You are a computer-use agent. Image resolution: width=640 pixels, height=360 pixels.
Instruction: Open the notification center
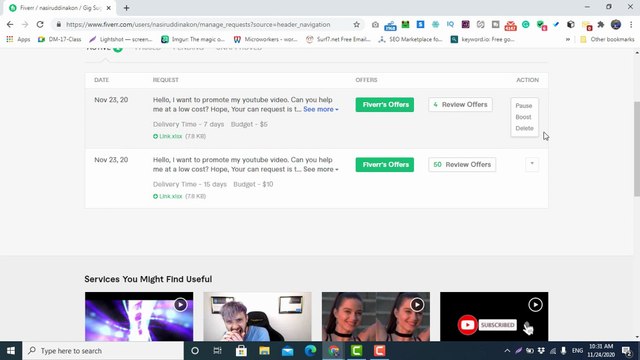coord(627,351)
